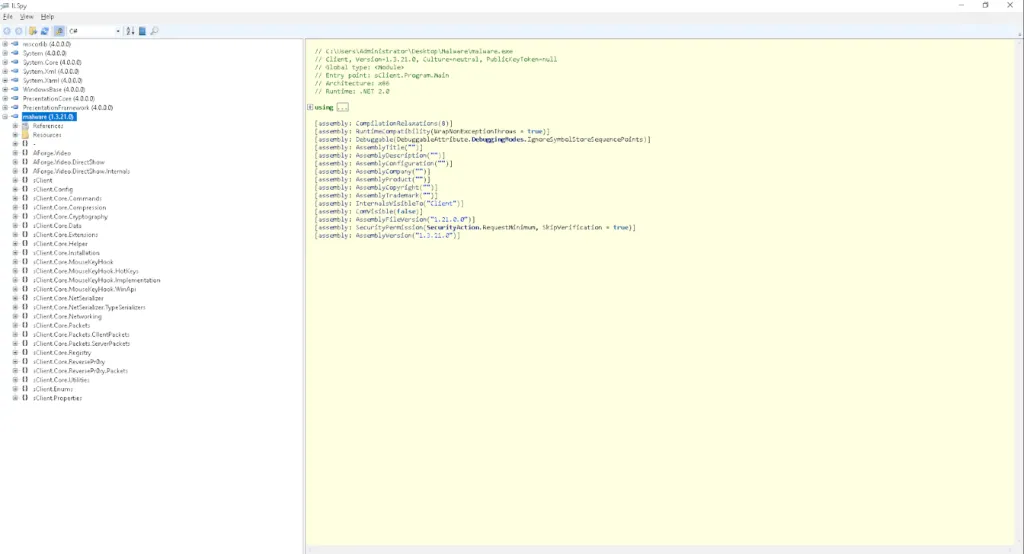Open the C# language dropdown
This screenshot has height=554, width=1024.
coord(95,31)
